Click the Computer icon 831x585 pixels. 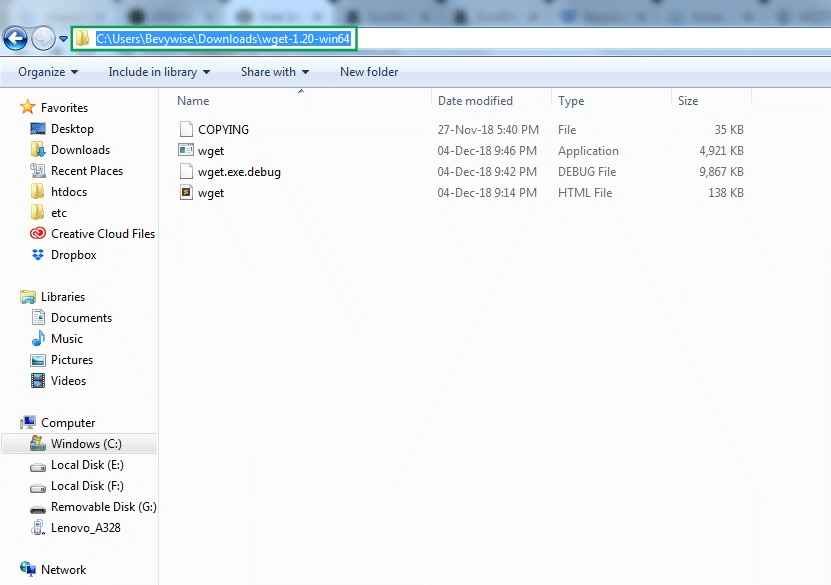point(28,422)
